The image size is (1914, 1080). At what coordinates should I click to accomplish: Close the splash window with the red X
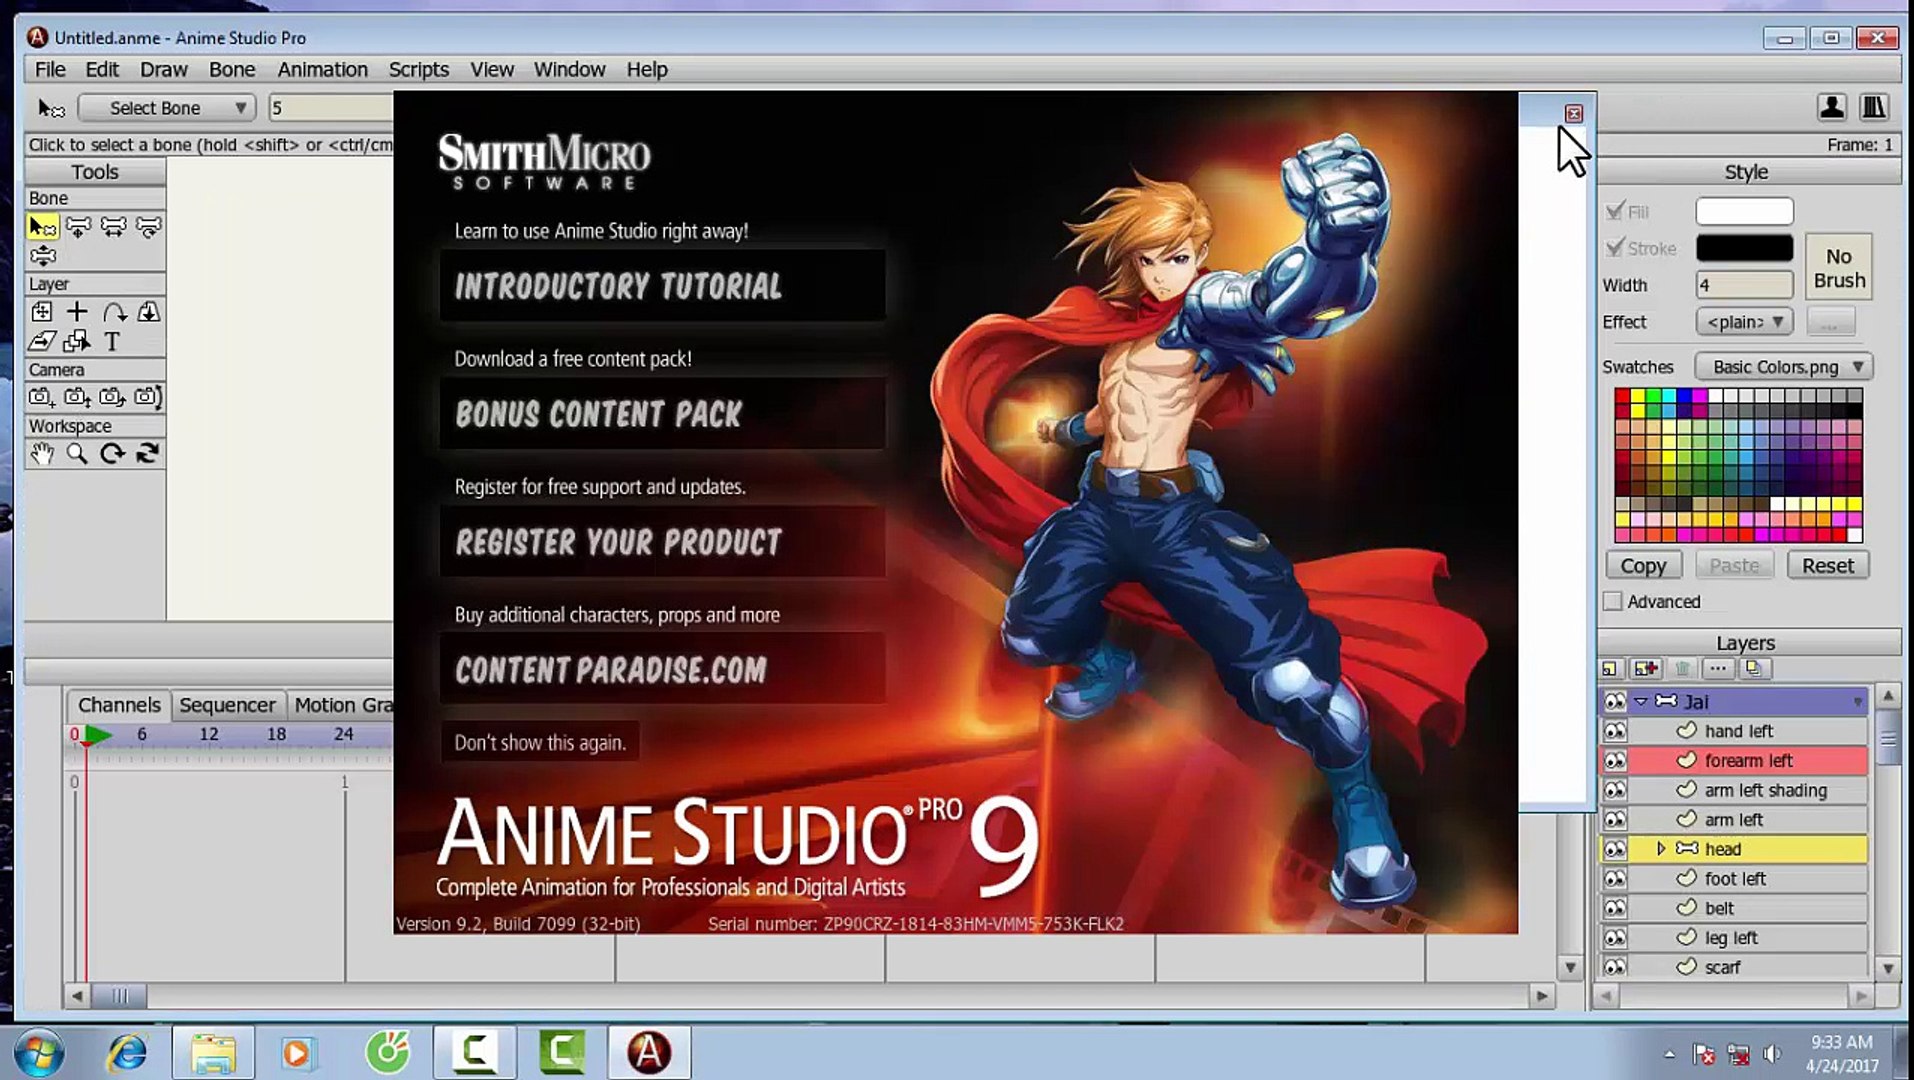click(x=1574, y=114)
